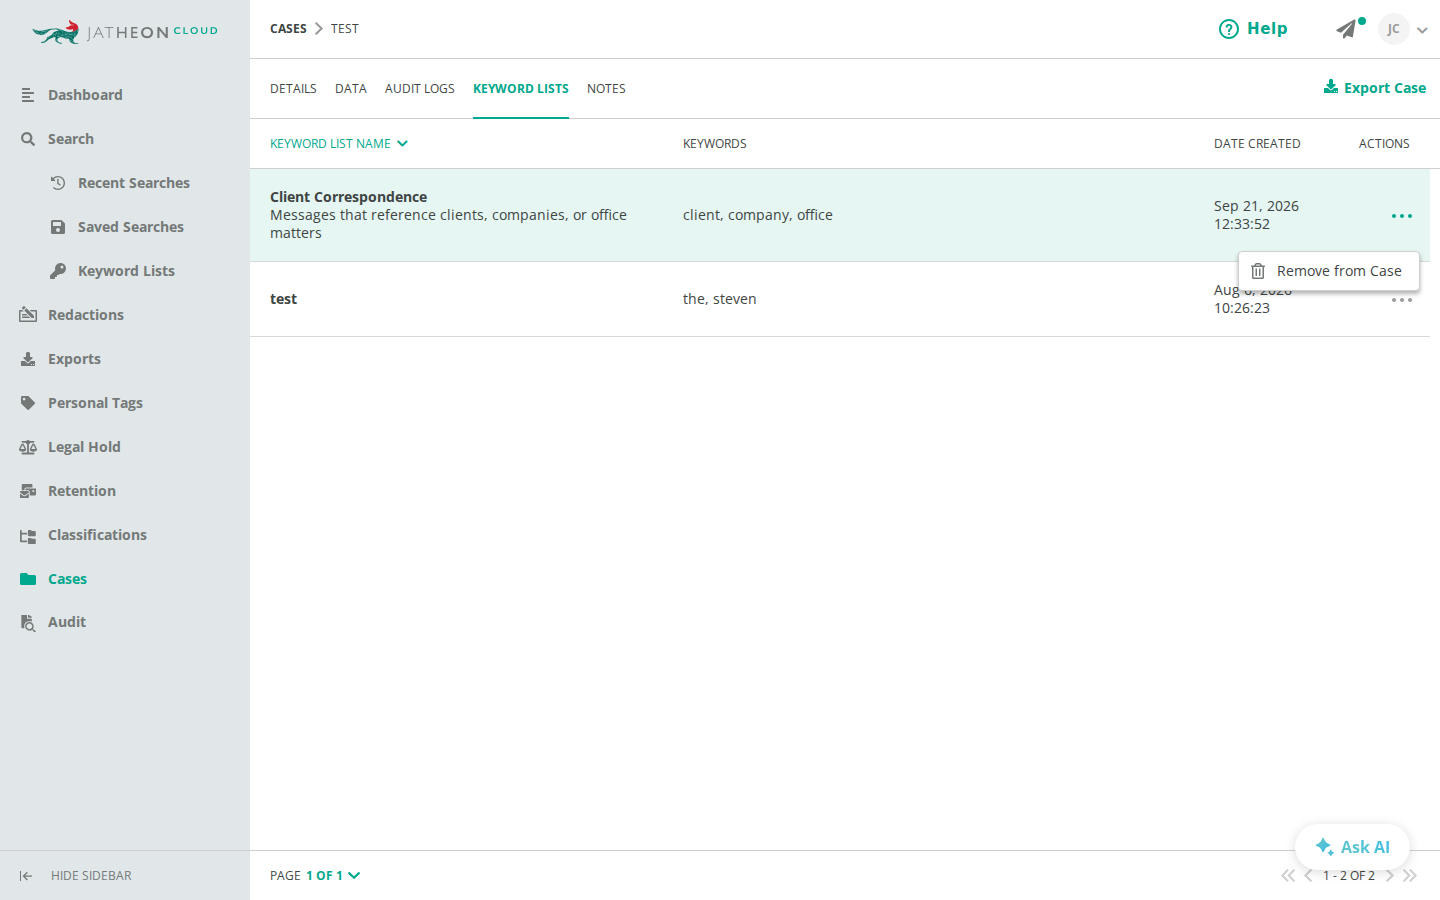The width and height of the screenshot is (1440, 900).
Task: Go to the previous page arrow
Action: [1308, 876]
